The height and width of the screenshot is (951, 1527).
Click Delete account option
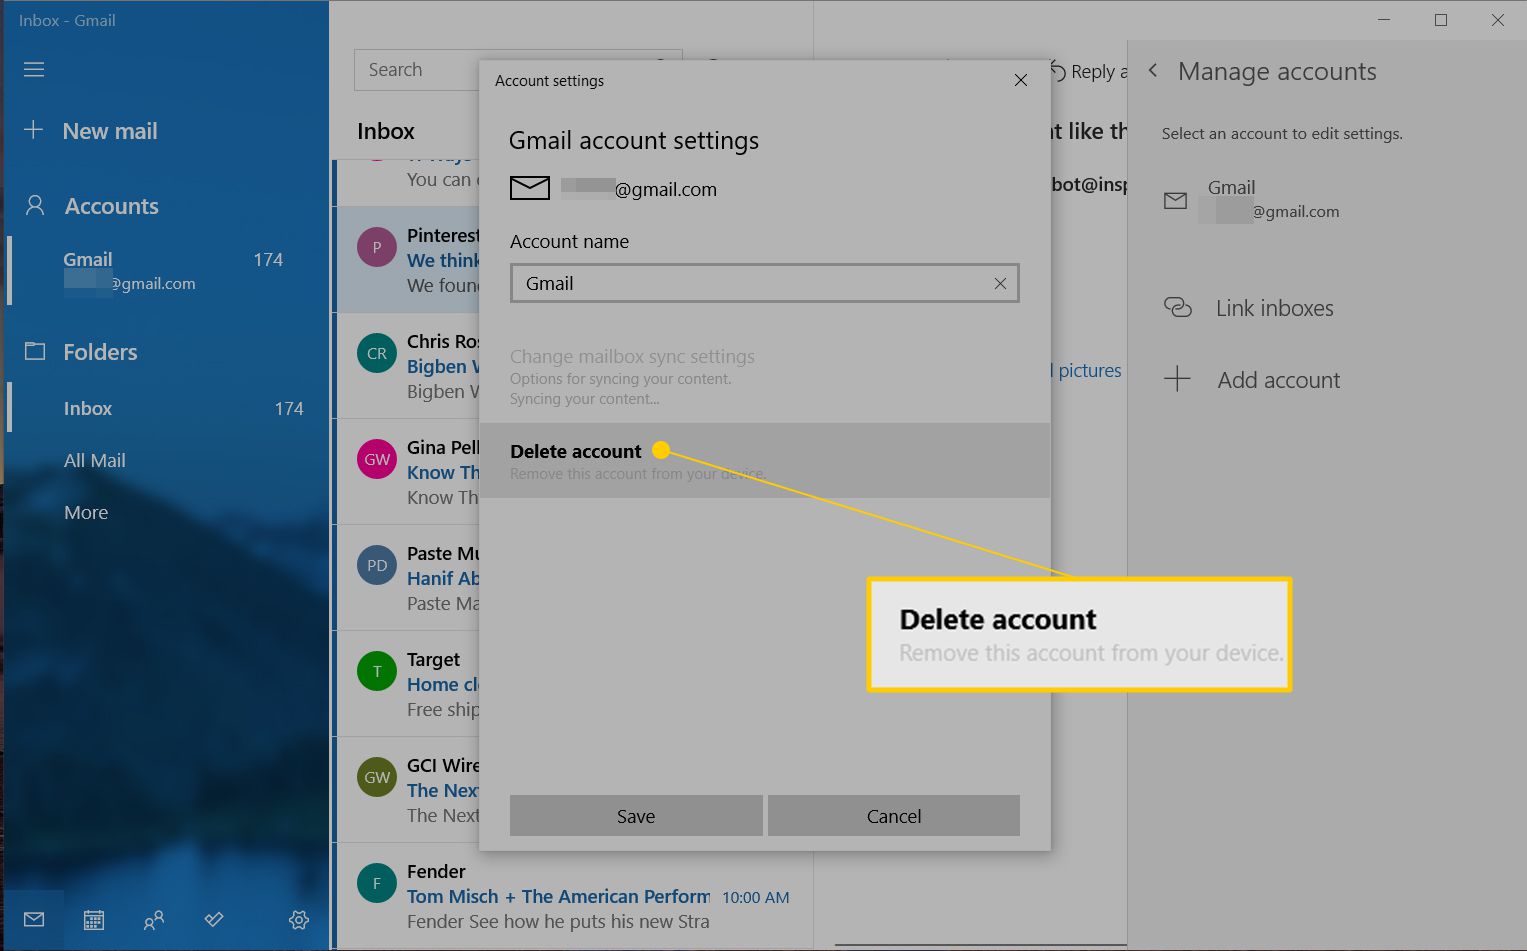click(x=765, y=460)
